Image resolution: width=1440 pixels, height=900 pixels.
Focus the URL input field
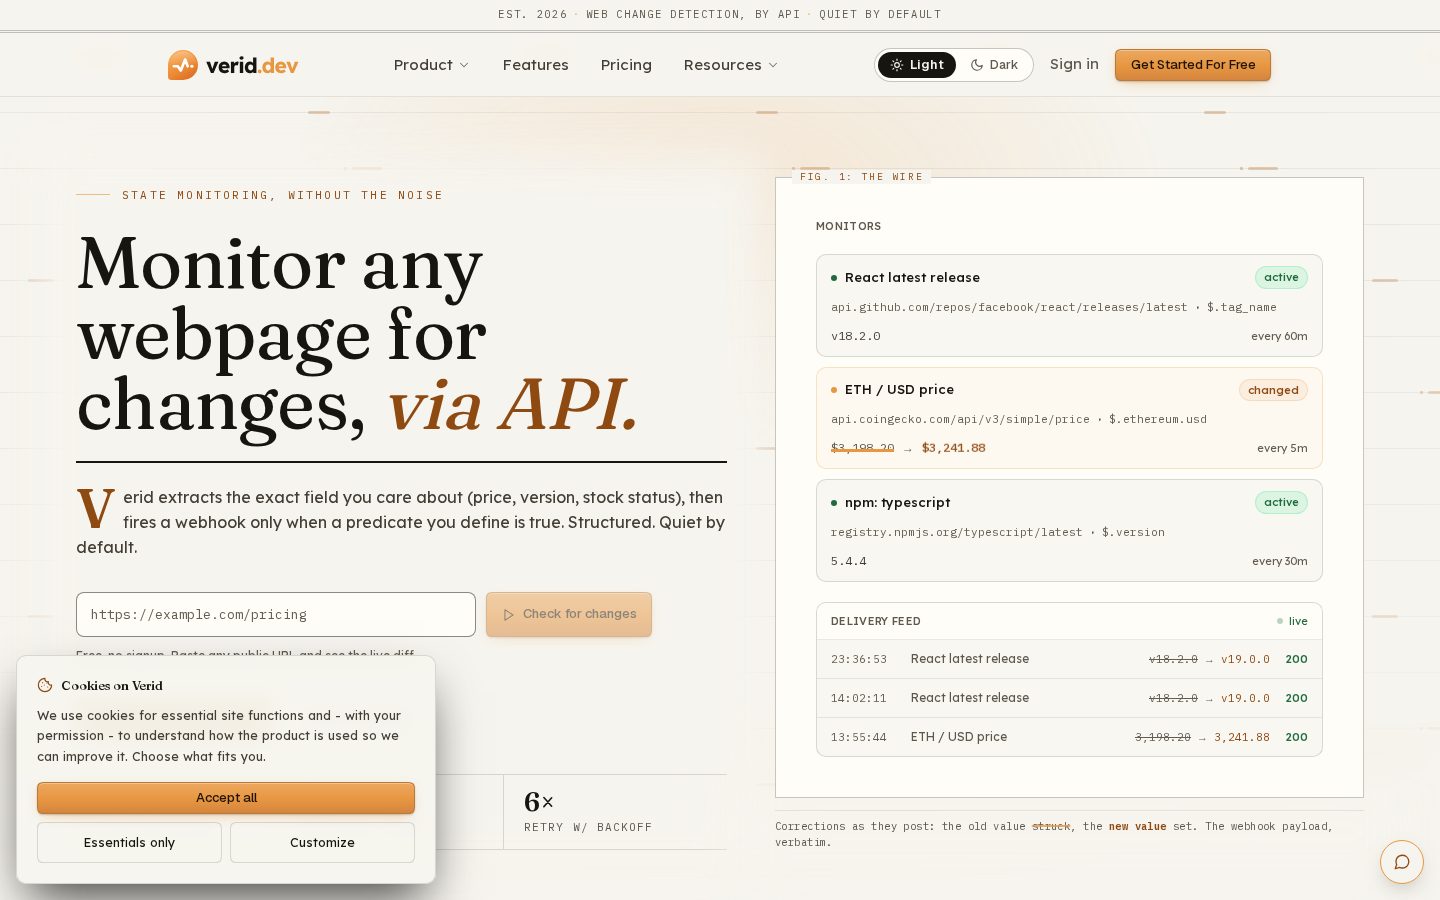[x=276, y=614]
